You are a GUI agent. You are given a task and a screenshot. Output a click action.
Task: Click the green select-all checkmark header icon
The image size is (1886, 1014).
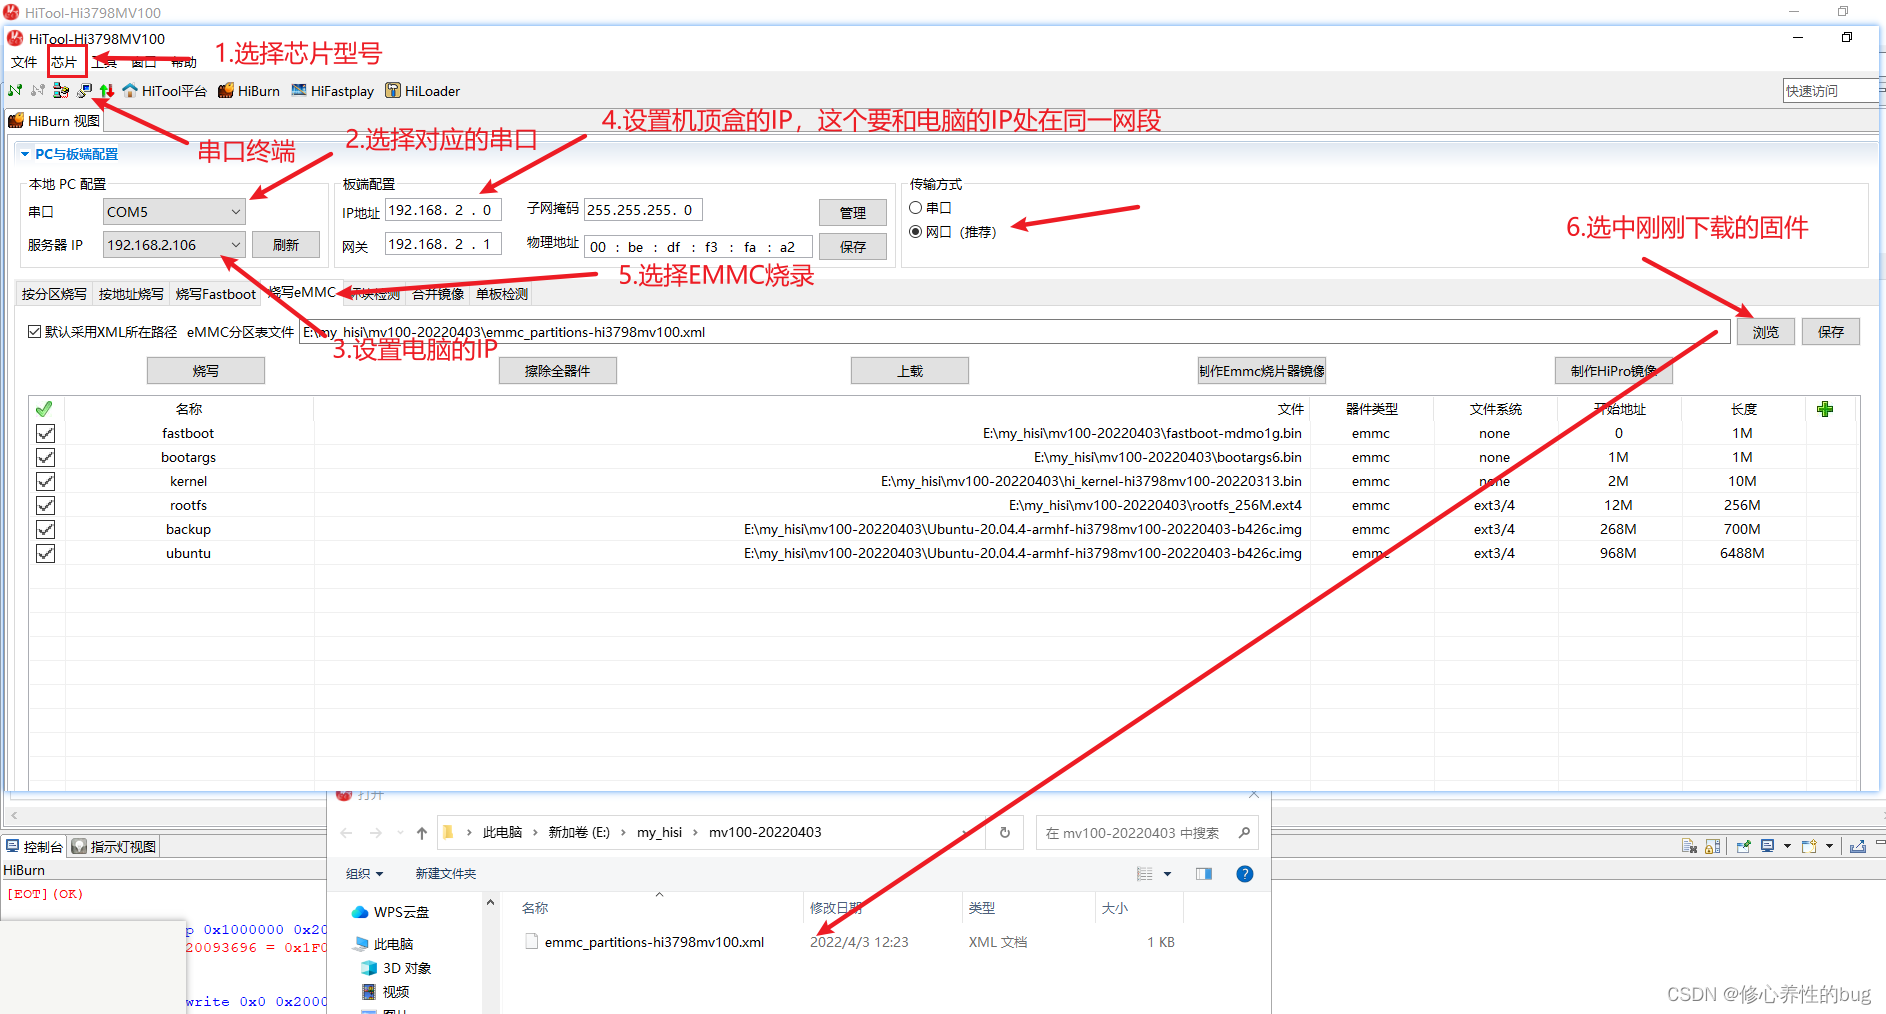(x=44, y=409)
